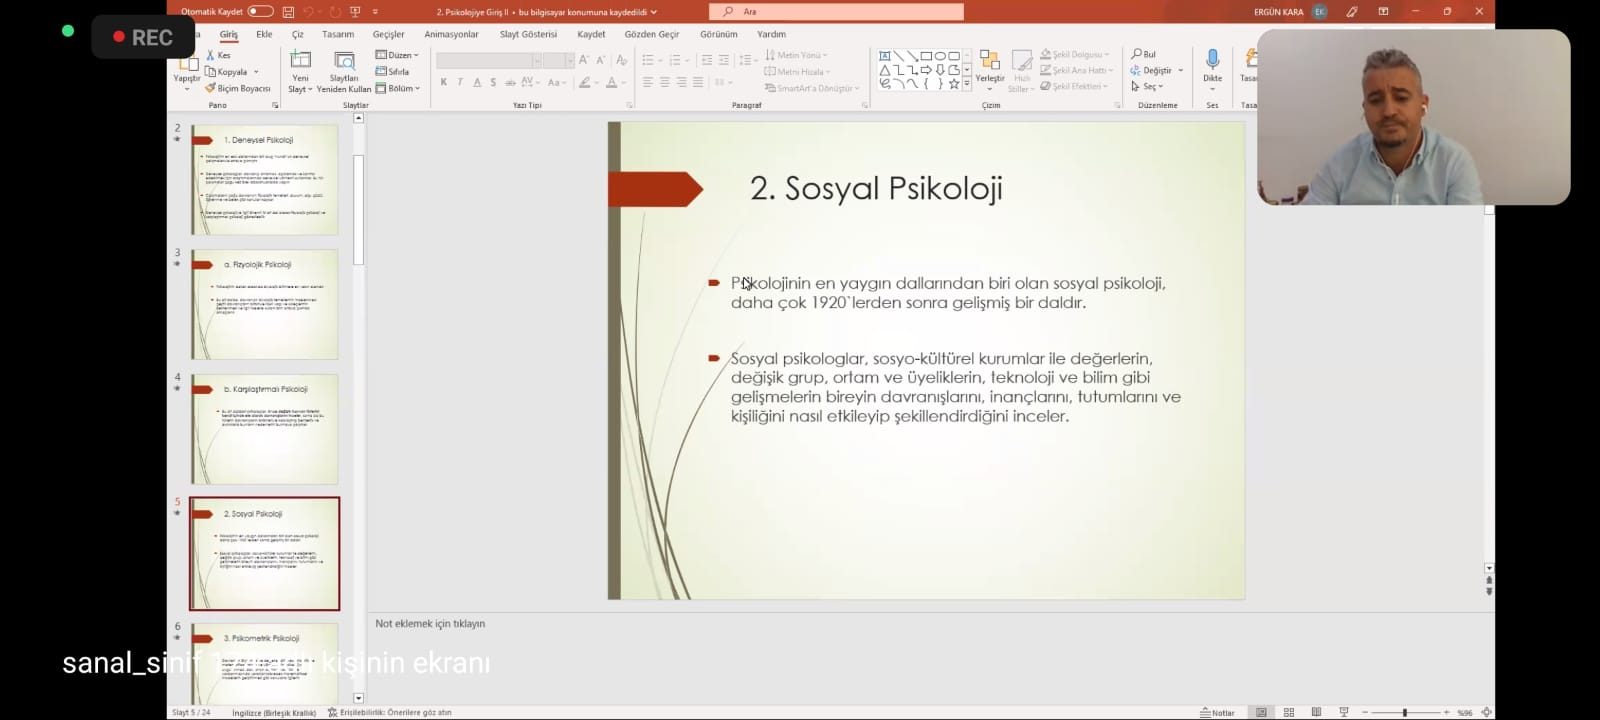Click the Undo arrow icon

pos(308,12)
